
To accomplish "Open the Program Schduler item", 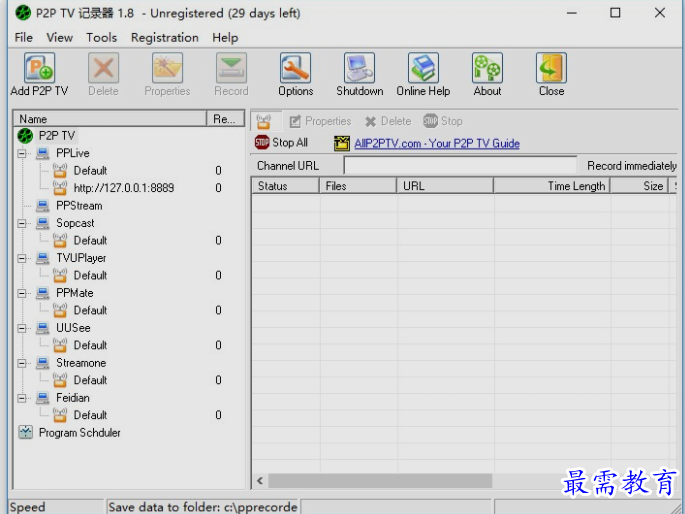I will pos(80,433).
